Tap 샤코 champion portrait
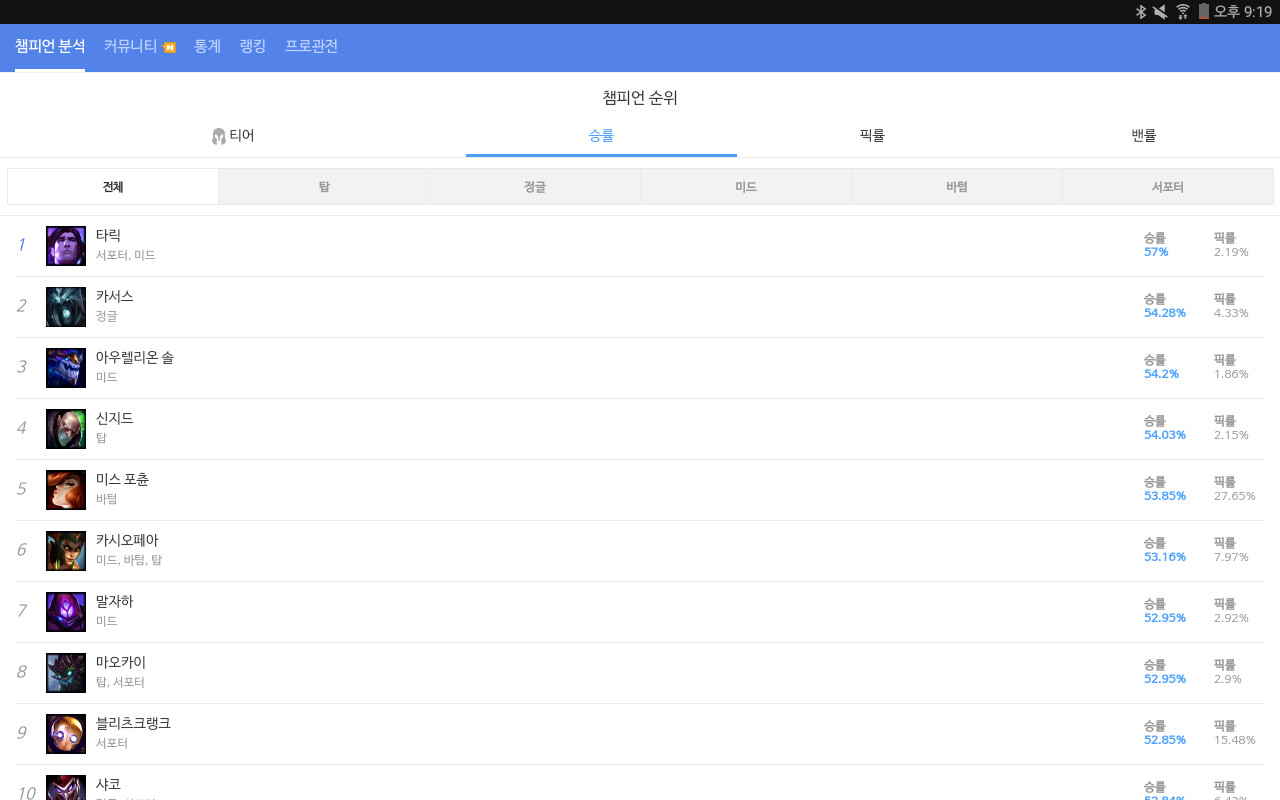1280x800 pixels. (x=66, y=788)
